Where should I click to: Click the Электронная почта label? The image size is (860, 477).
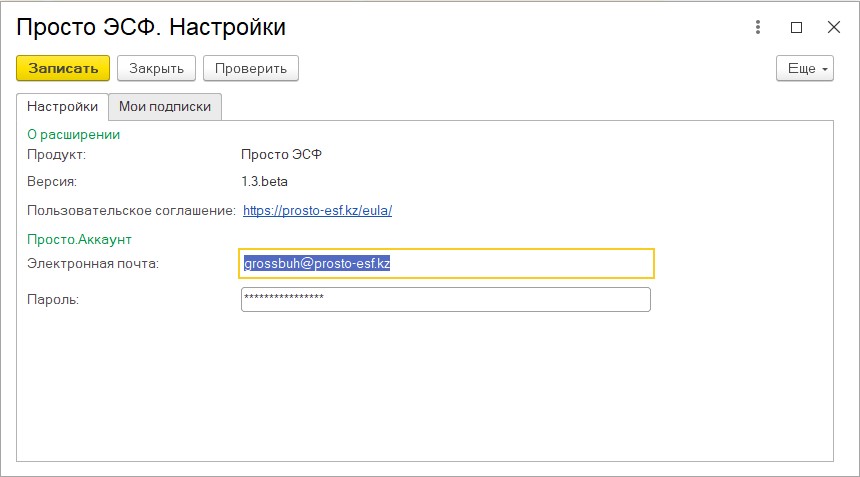point(93,264)
